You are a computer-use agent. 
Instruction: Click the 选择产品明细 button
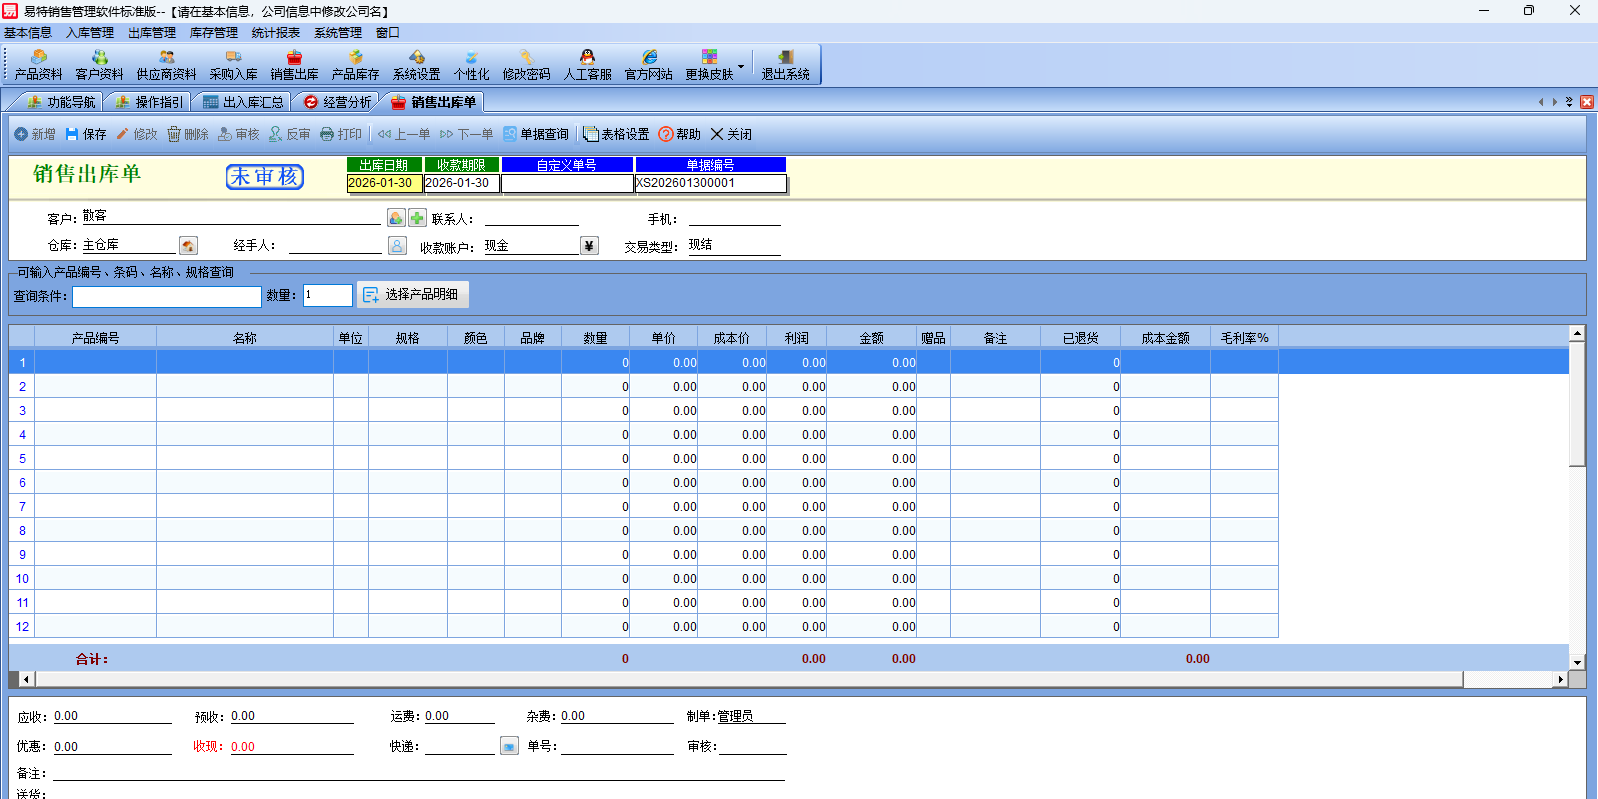coord(412,295)
